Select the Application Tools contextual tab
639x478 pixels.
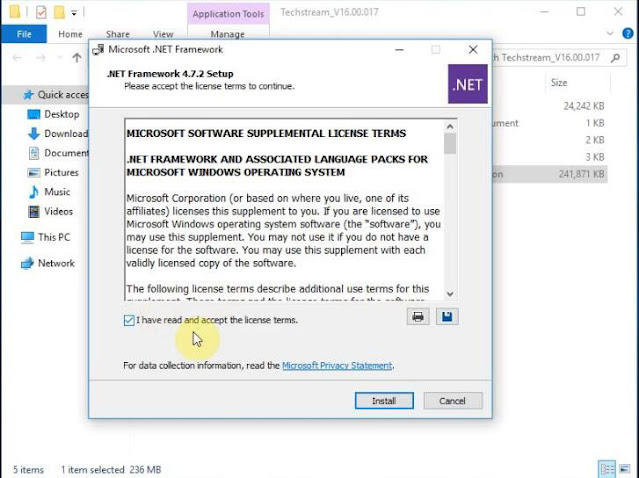[228, 14]
